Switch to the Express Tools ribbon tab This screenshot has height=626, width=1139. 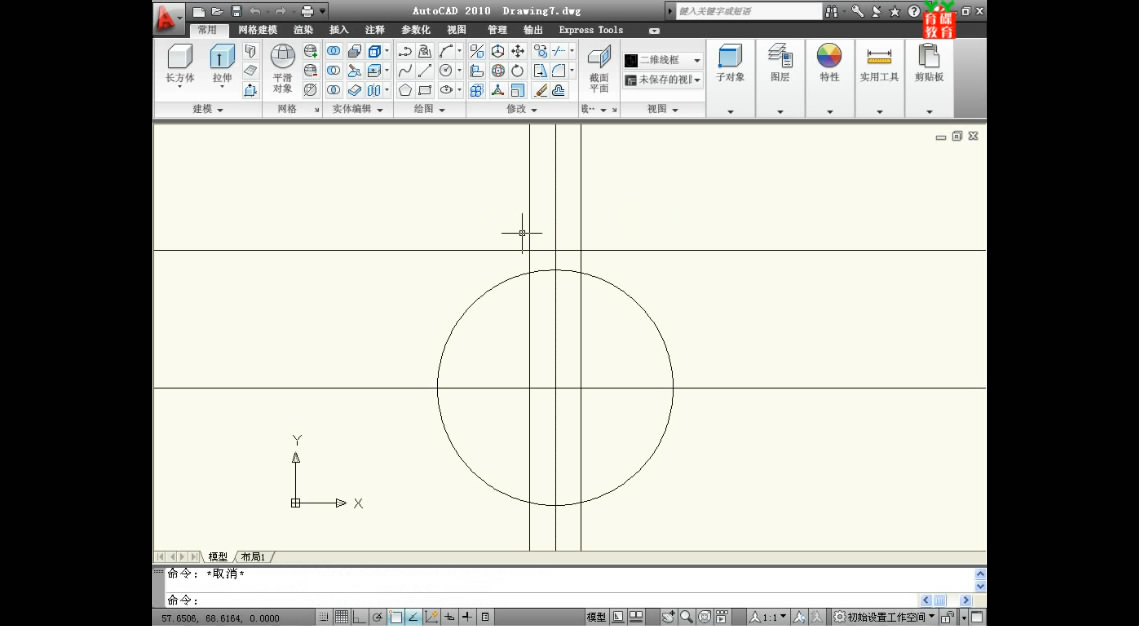(x=591, y=31)
